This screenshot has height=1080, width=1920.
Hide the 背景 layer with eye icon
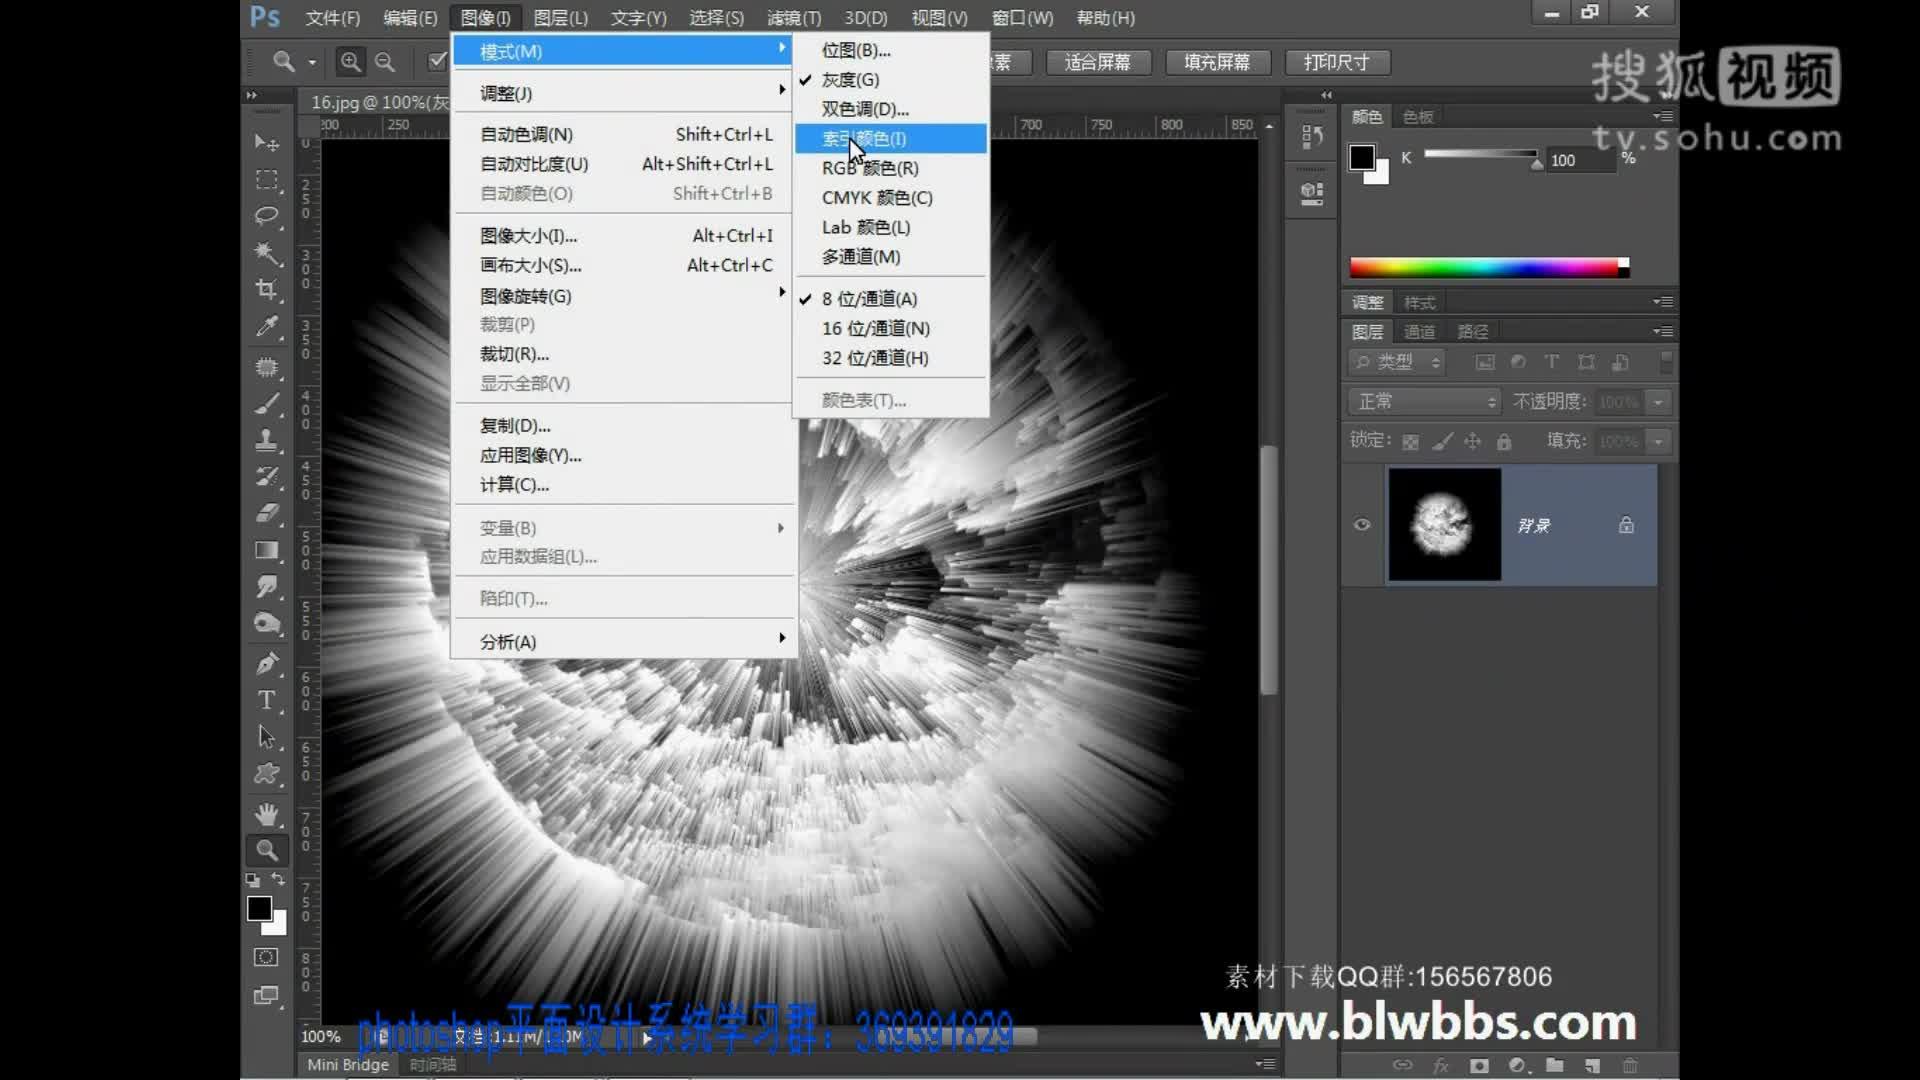point(1362,525)
